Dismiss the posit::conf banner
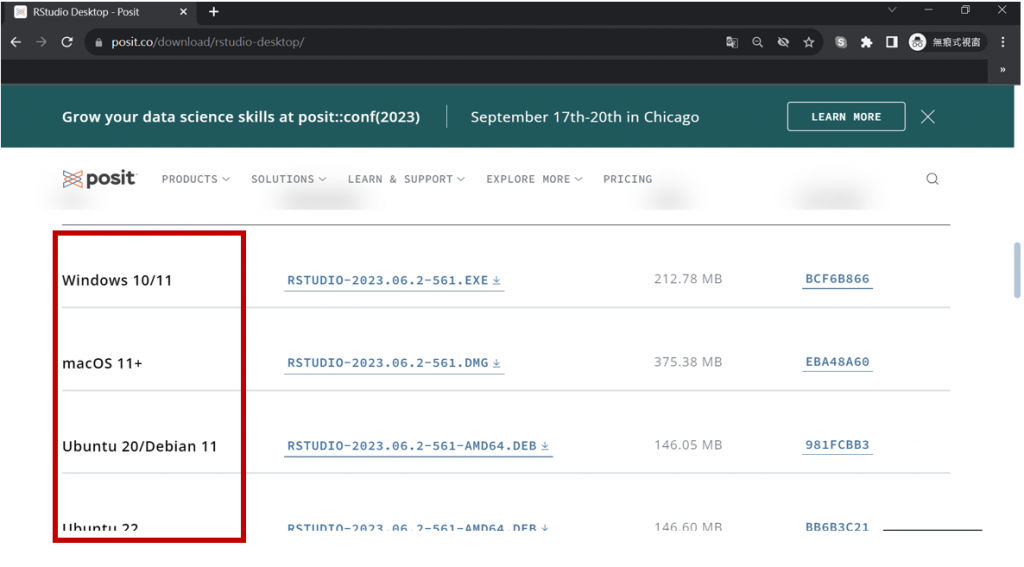The image size is (1024, 567). coord(927,116)
